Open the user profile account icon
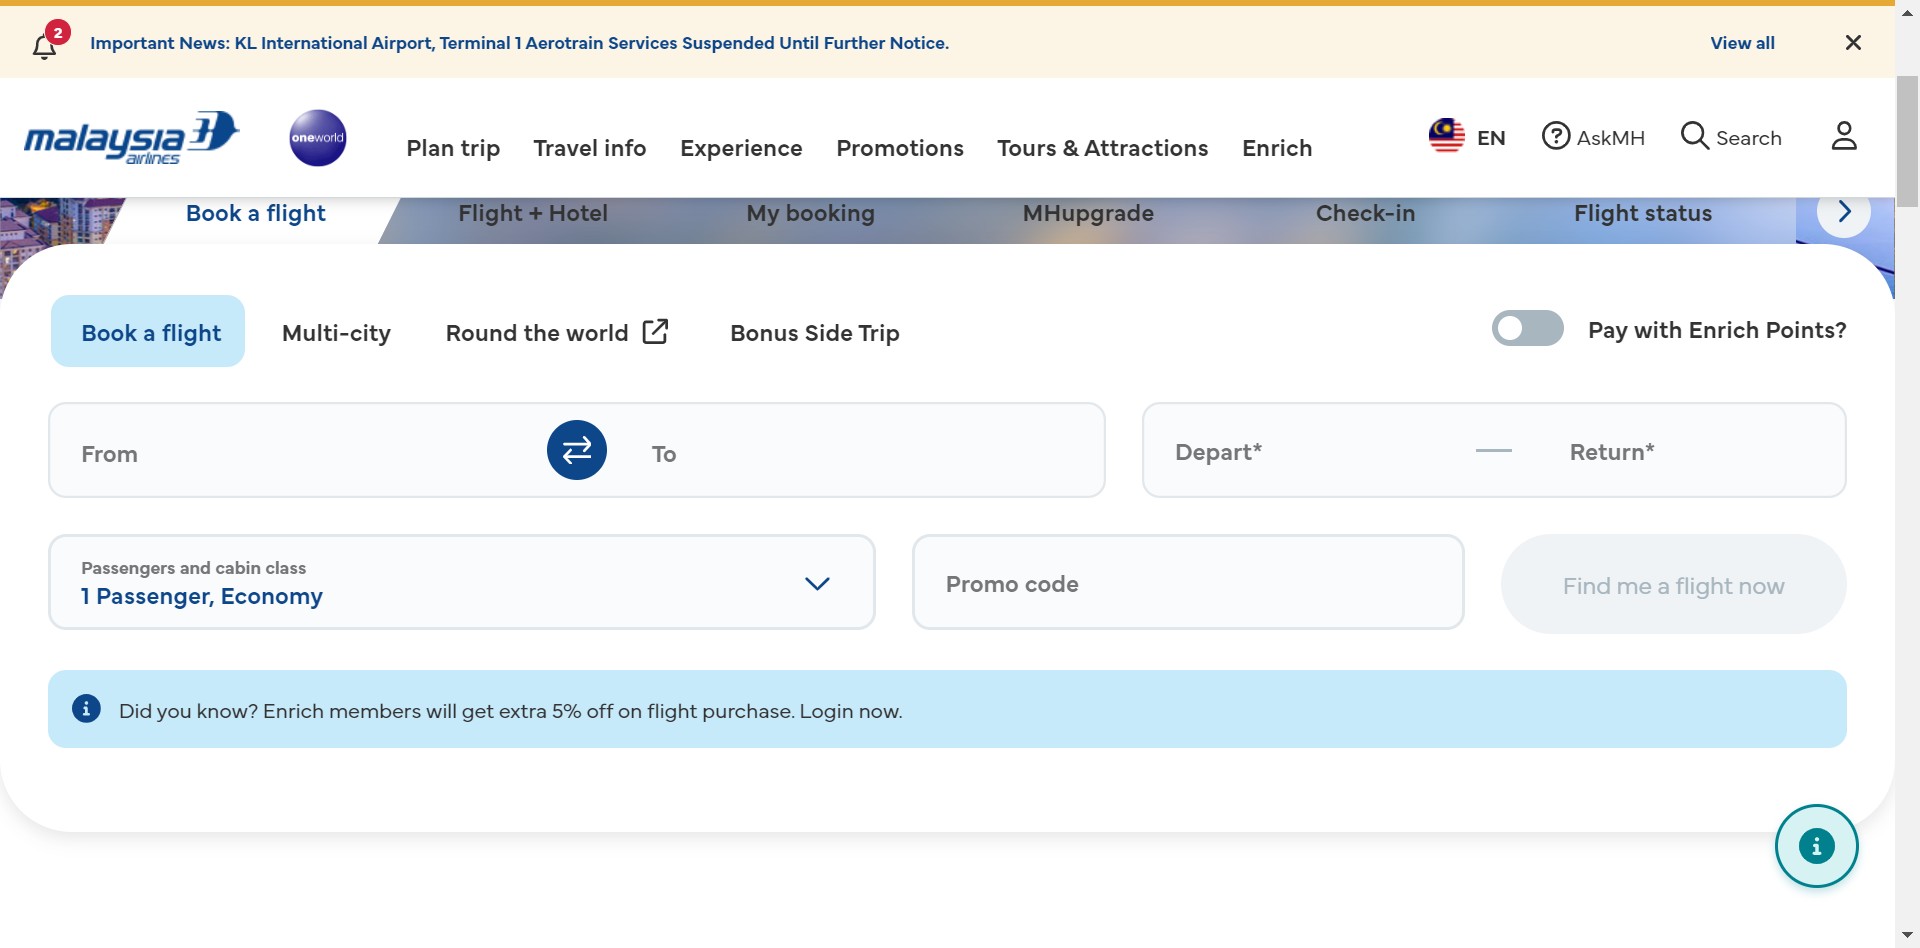 [x=1843, y=136]
